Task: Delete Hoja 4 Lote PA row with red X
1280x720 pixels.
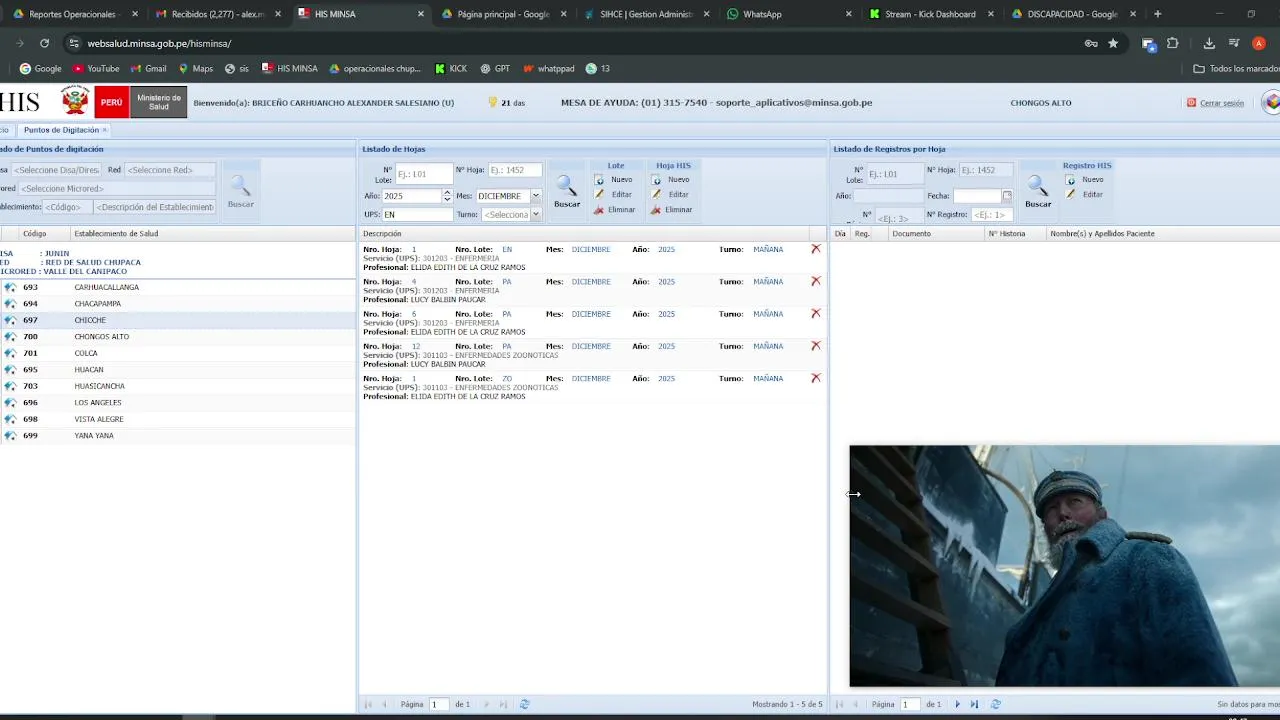Action: click(x=816, y=281)
